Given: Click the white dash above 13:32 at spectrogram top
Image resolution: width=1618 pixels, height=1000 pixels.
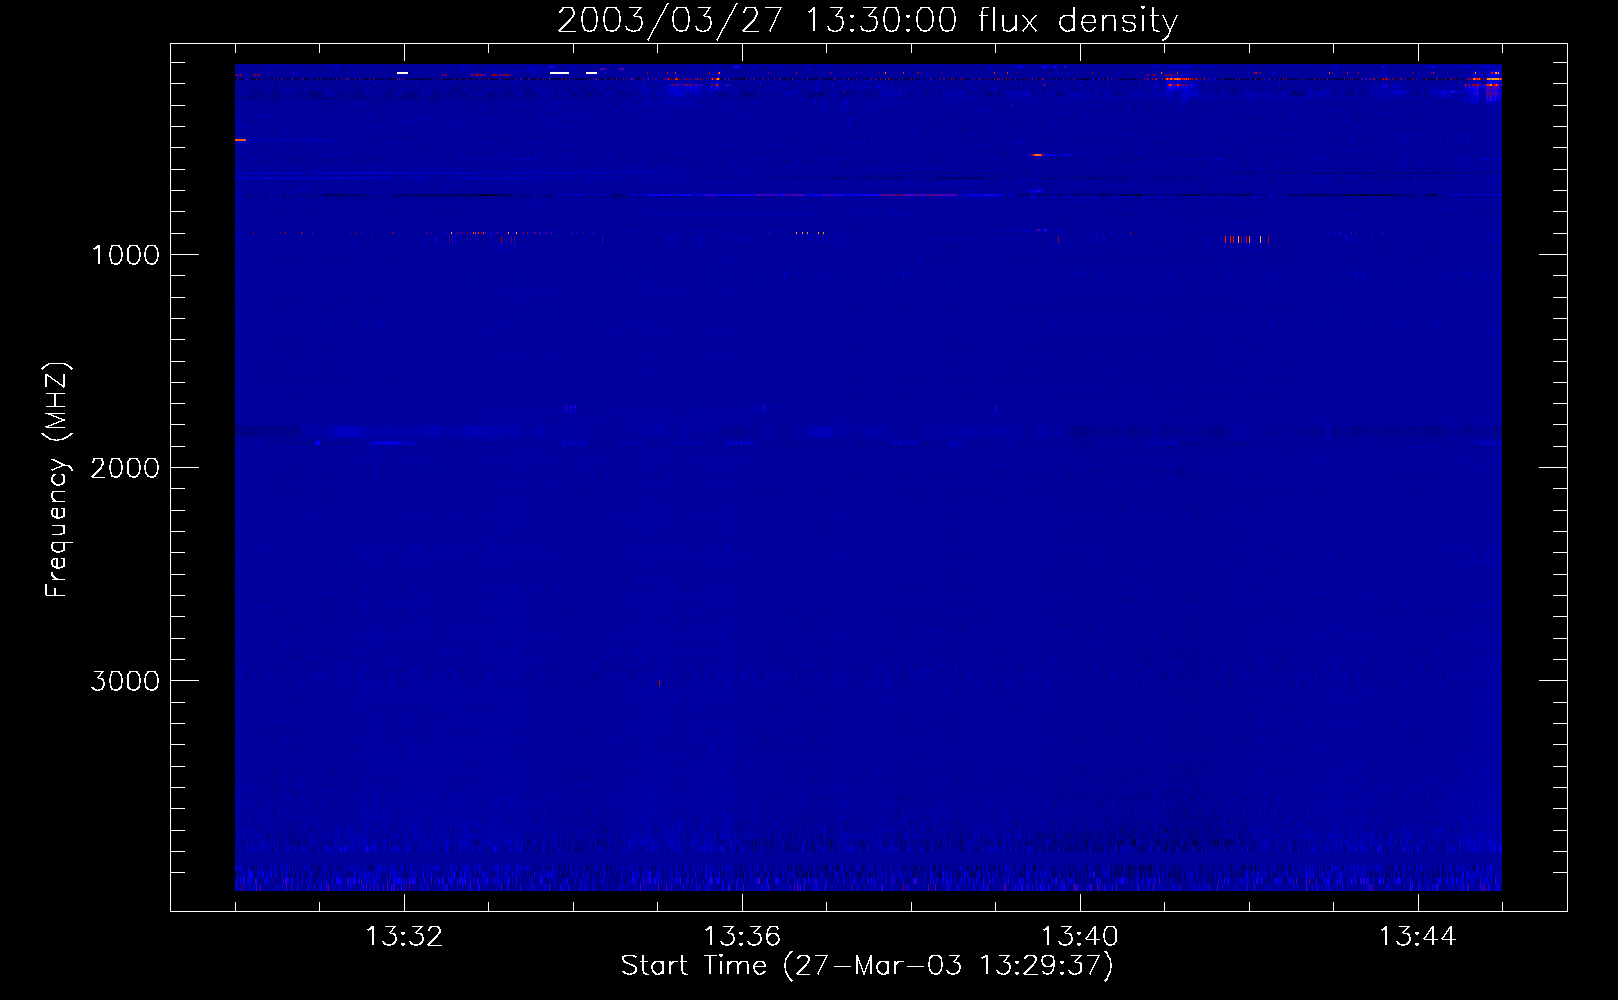Looking at the screenshot, I should (x=402, y=73).
